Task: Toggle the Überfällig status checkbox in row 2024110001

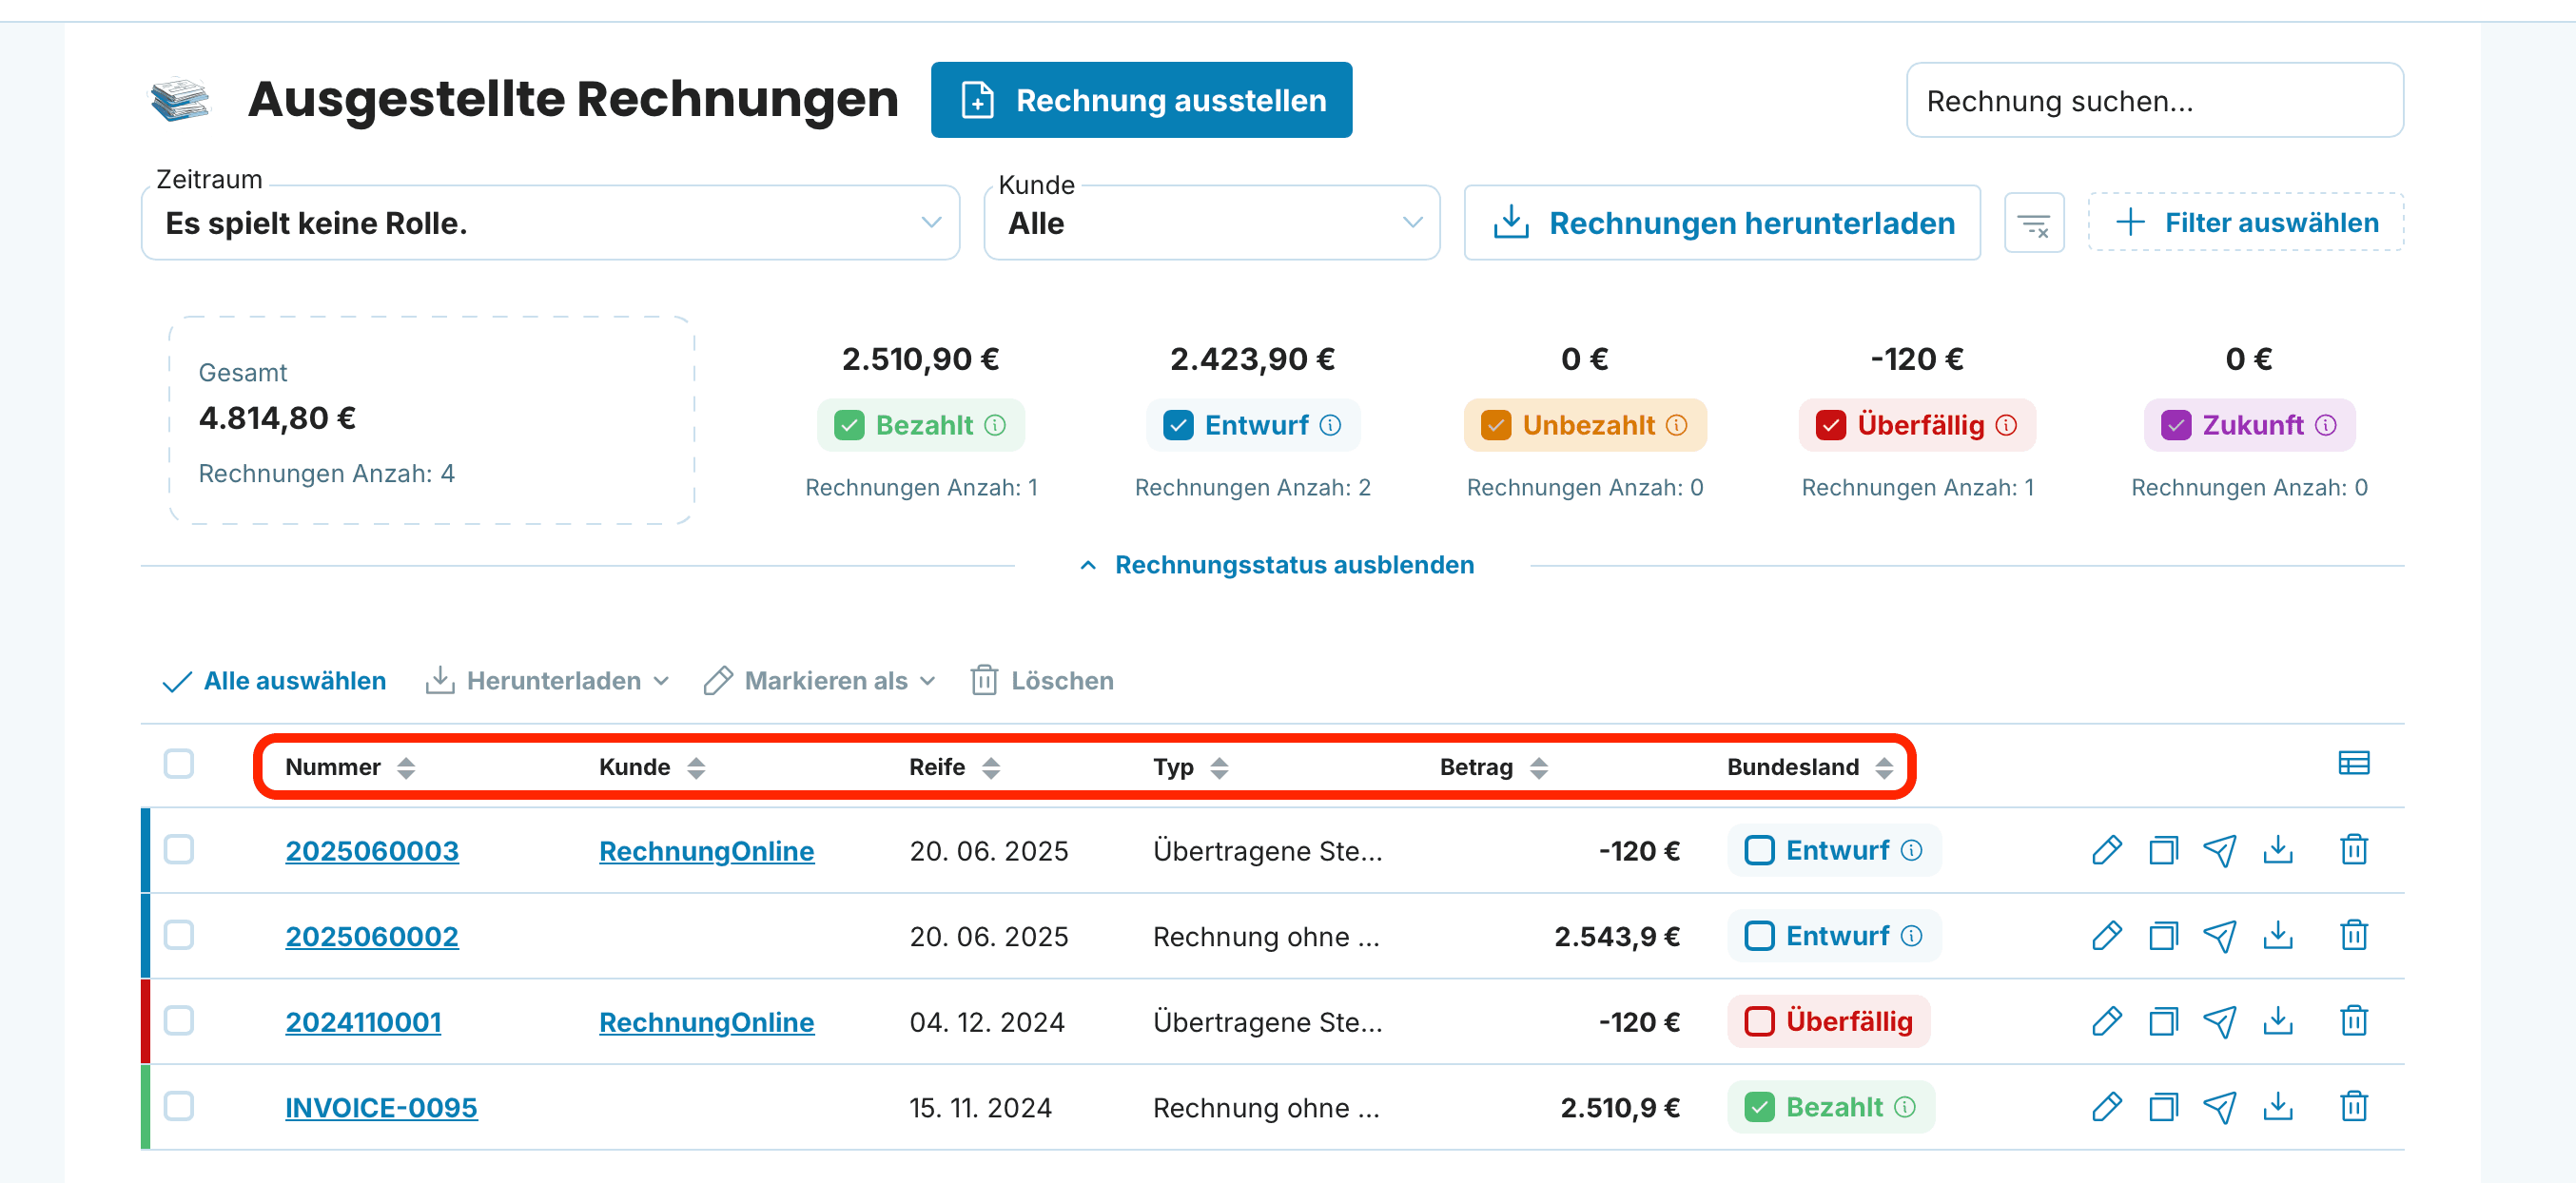Action: coord(1759,1021)
